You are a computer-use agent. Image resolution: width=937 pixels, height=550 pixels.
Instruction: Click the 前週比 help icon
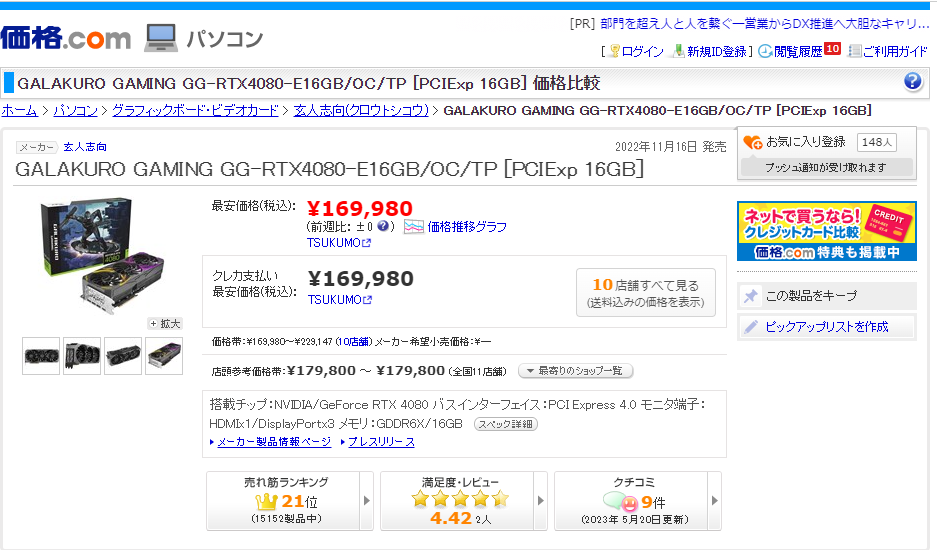[x=382, y=226]
